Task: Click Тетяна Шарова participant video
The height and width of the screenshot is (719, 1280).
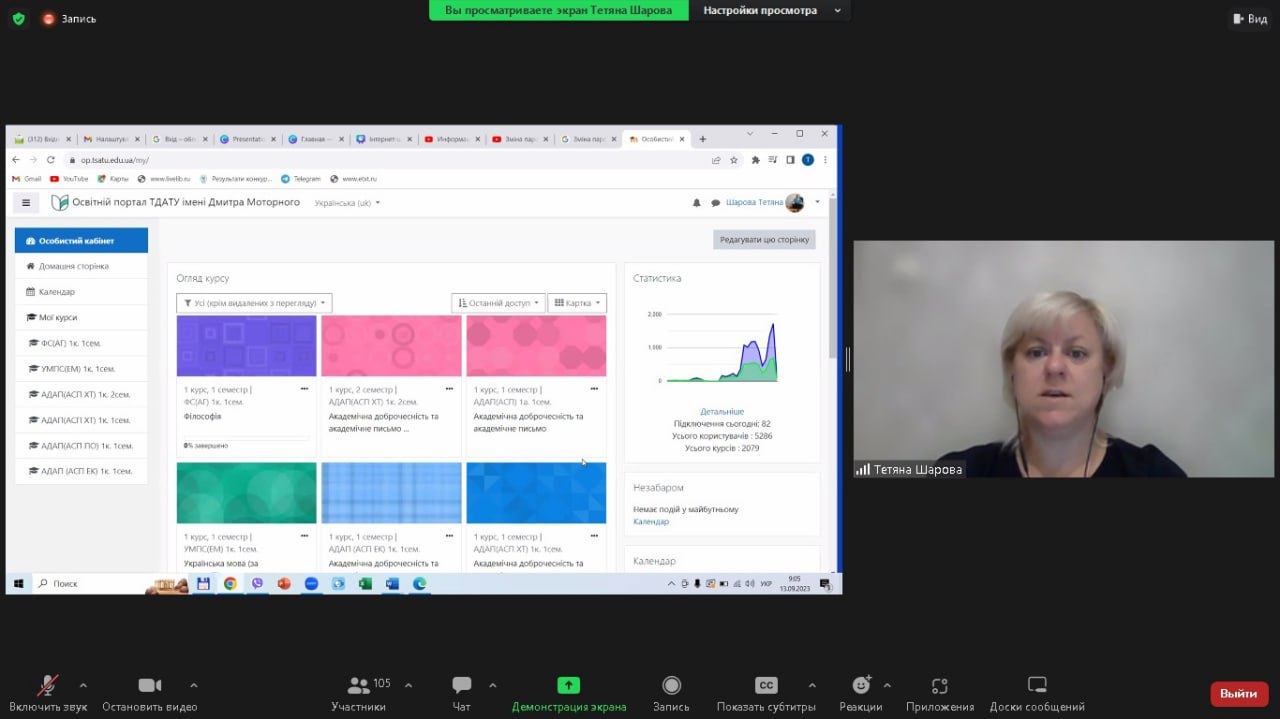Action: (x=1063, y=359)
